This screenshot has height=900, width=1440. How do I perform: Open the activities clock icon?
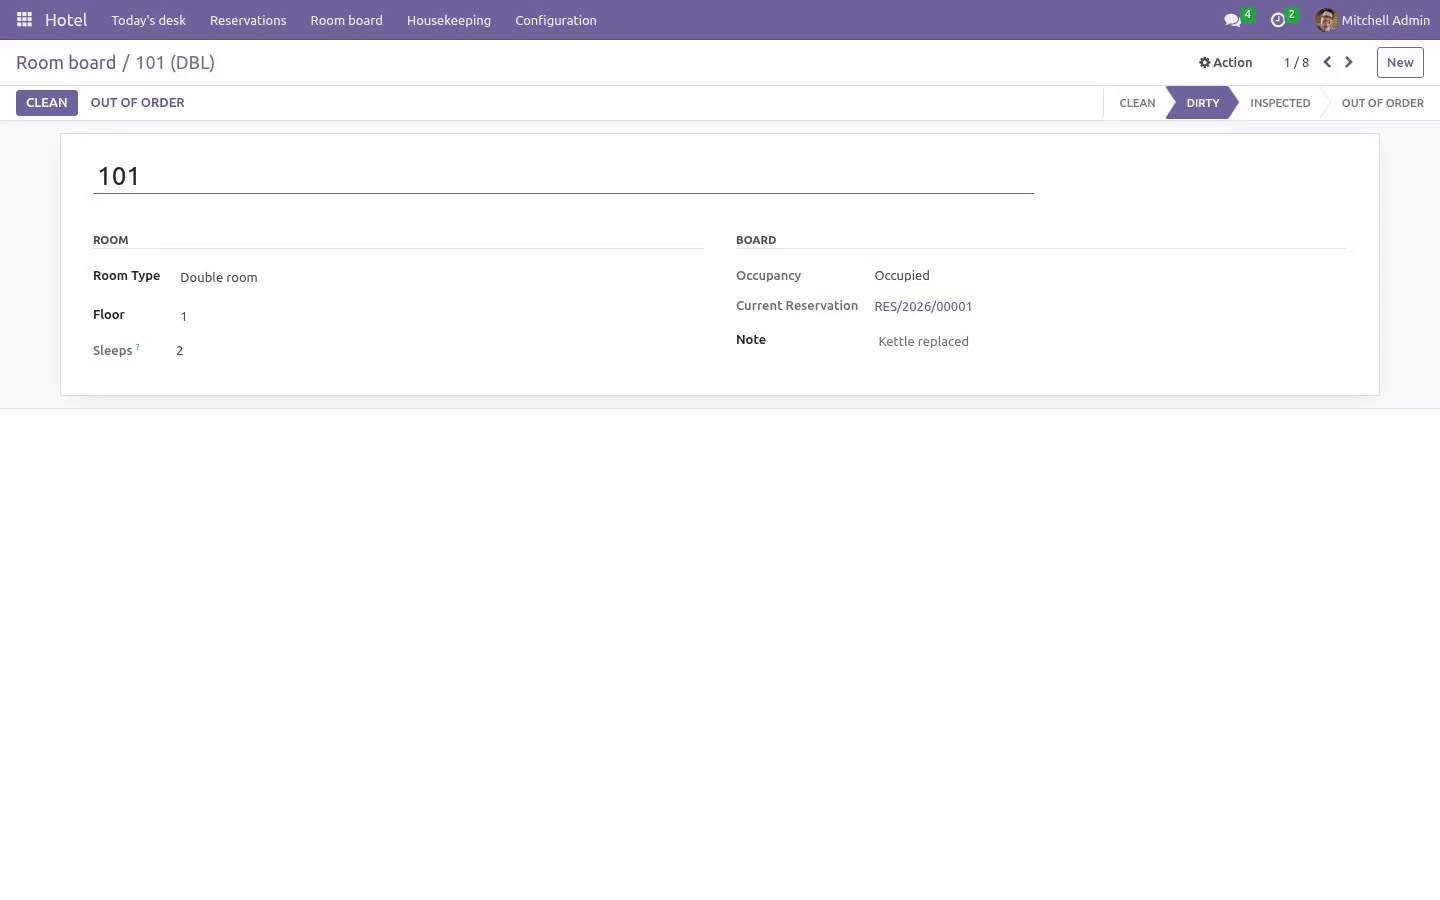(x=1277, y=20)
